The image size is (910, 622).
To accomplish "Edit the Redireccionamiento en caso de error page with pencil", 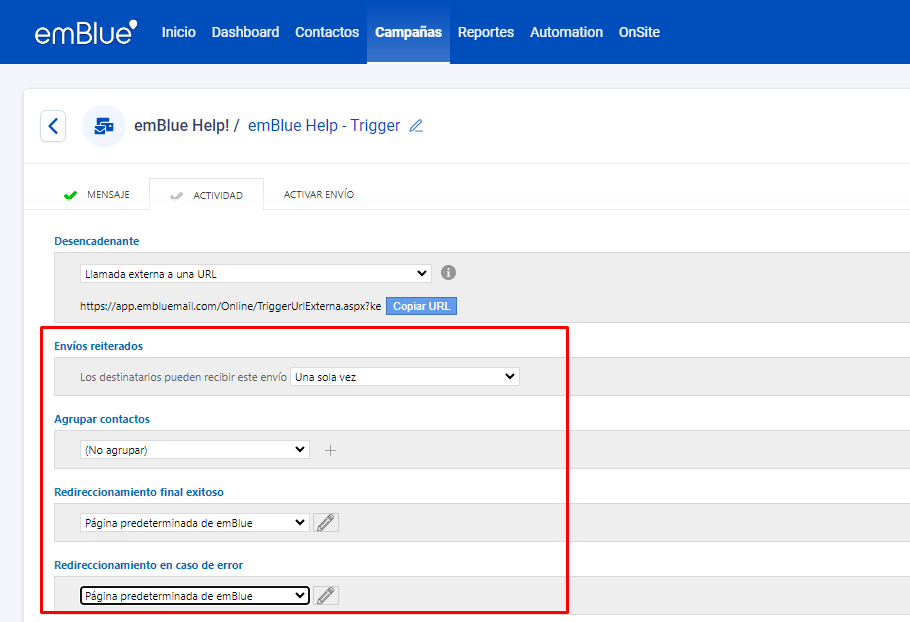I will [326, 596].
